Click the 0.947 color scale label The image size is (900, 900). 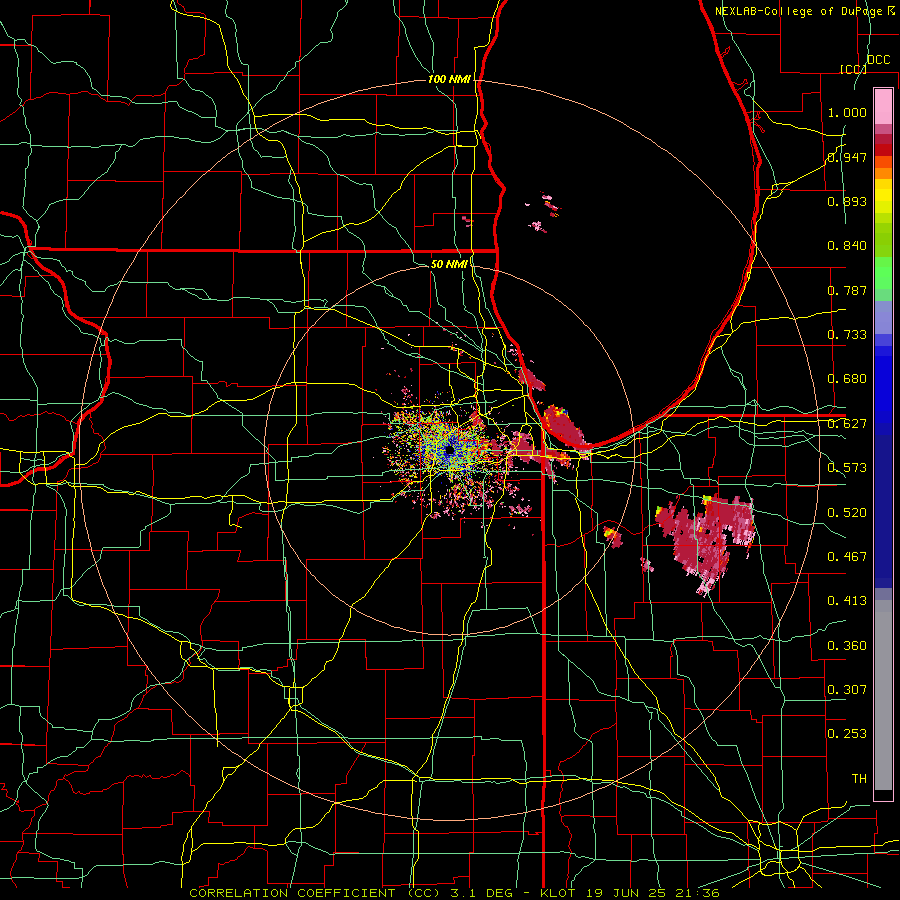pyautogui.click(x=847, y=157)
